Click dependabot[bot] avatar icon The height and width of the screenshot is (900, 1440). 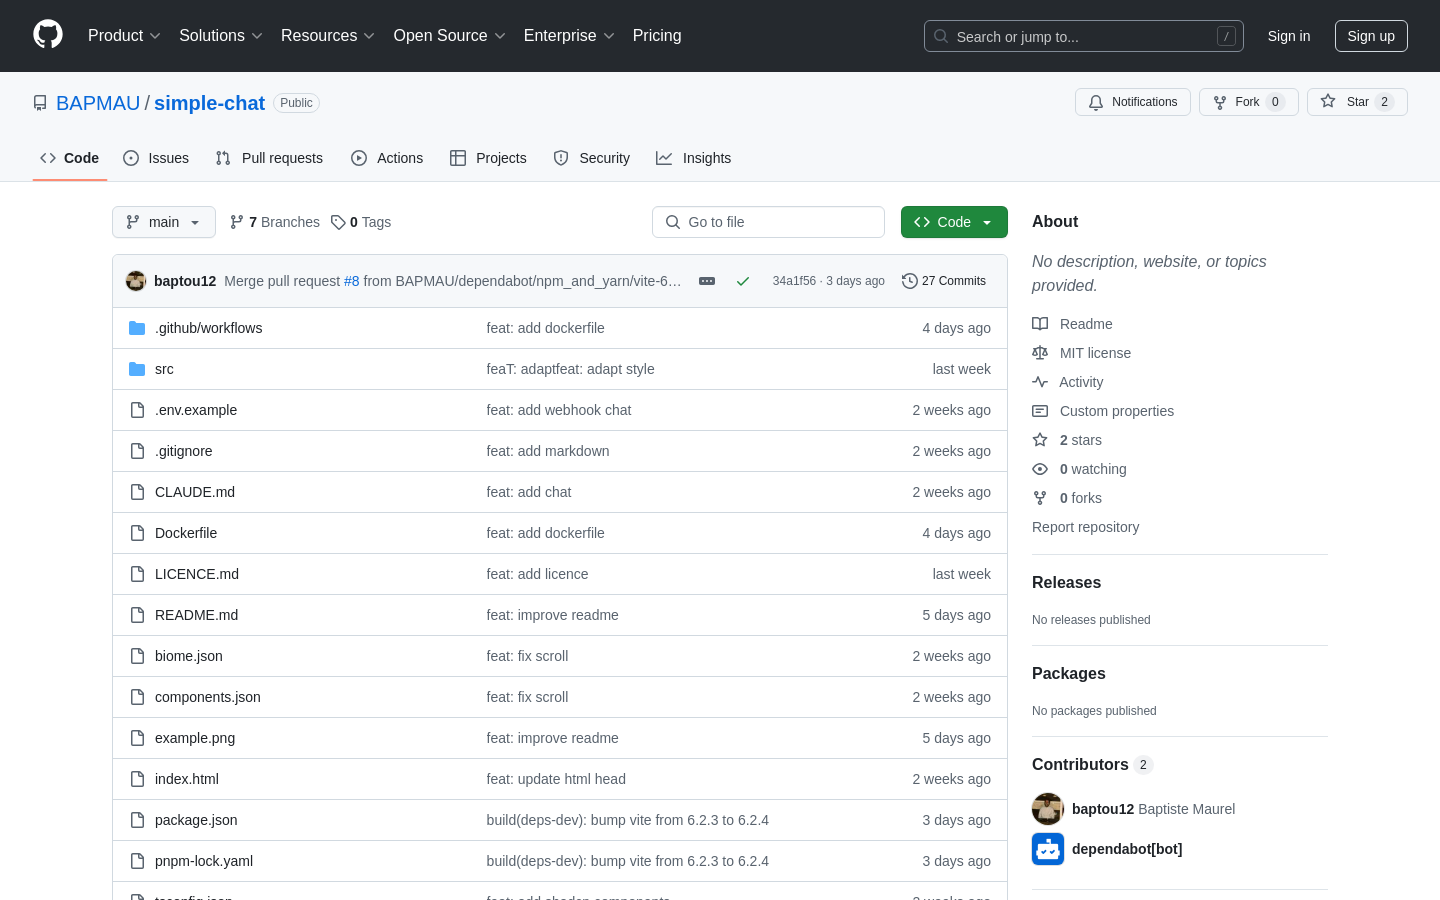[1048, 849]
